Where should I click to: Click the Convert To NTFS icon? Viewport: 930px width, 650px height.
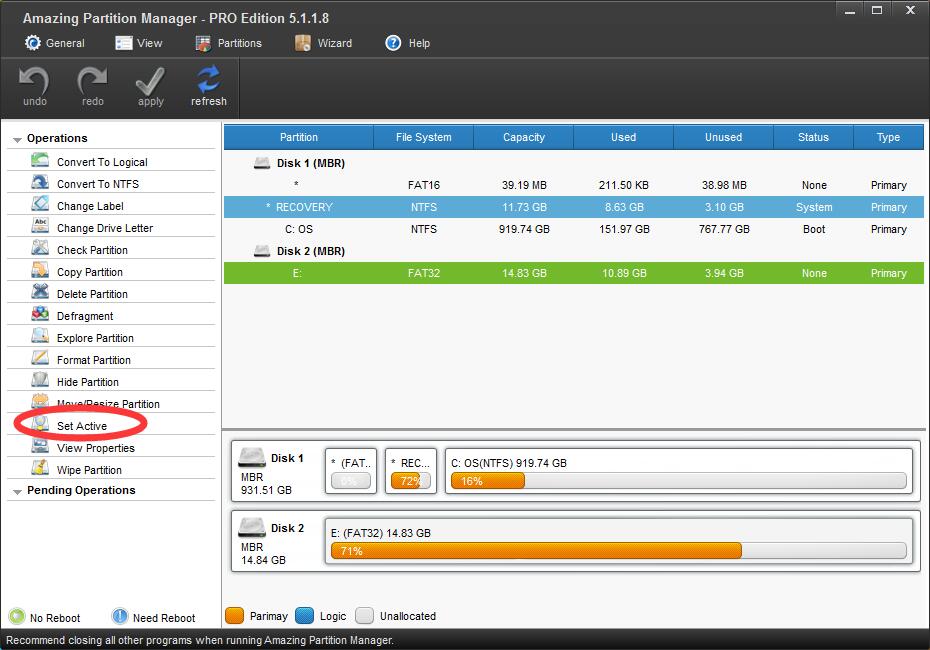(x=40, y=183)
